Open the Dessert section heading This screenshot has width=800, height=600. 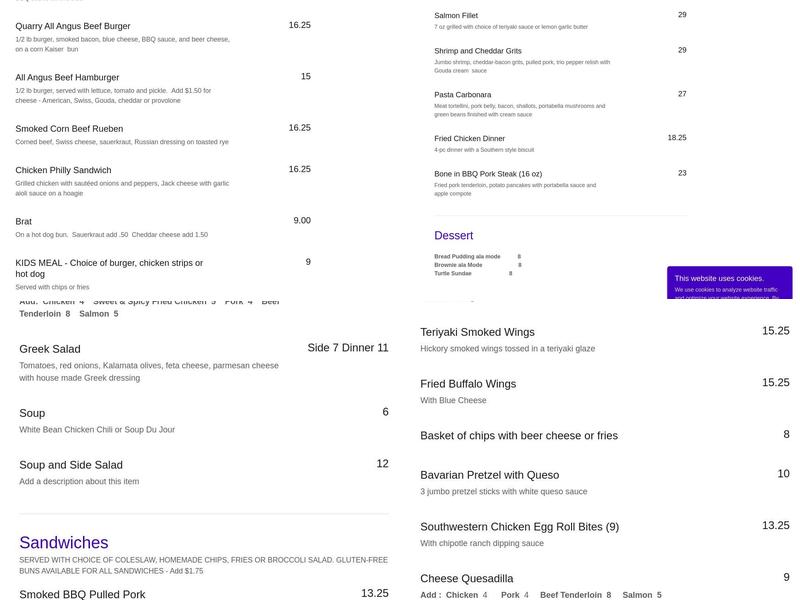(452, 235)
